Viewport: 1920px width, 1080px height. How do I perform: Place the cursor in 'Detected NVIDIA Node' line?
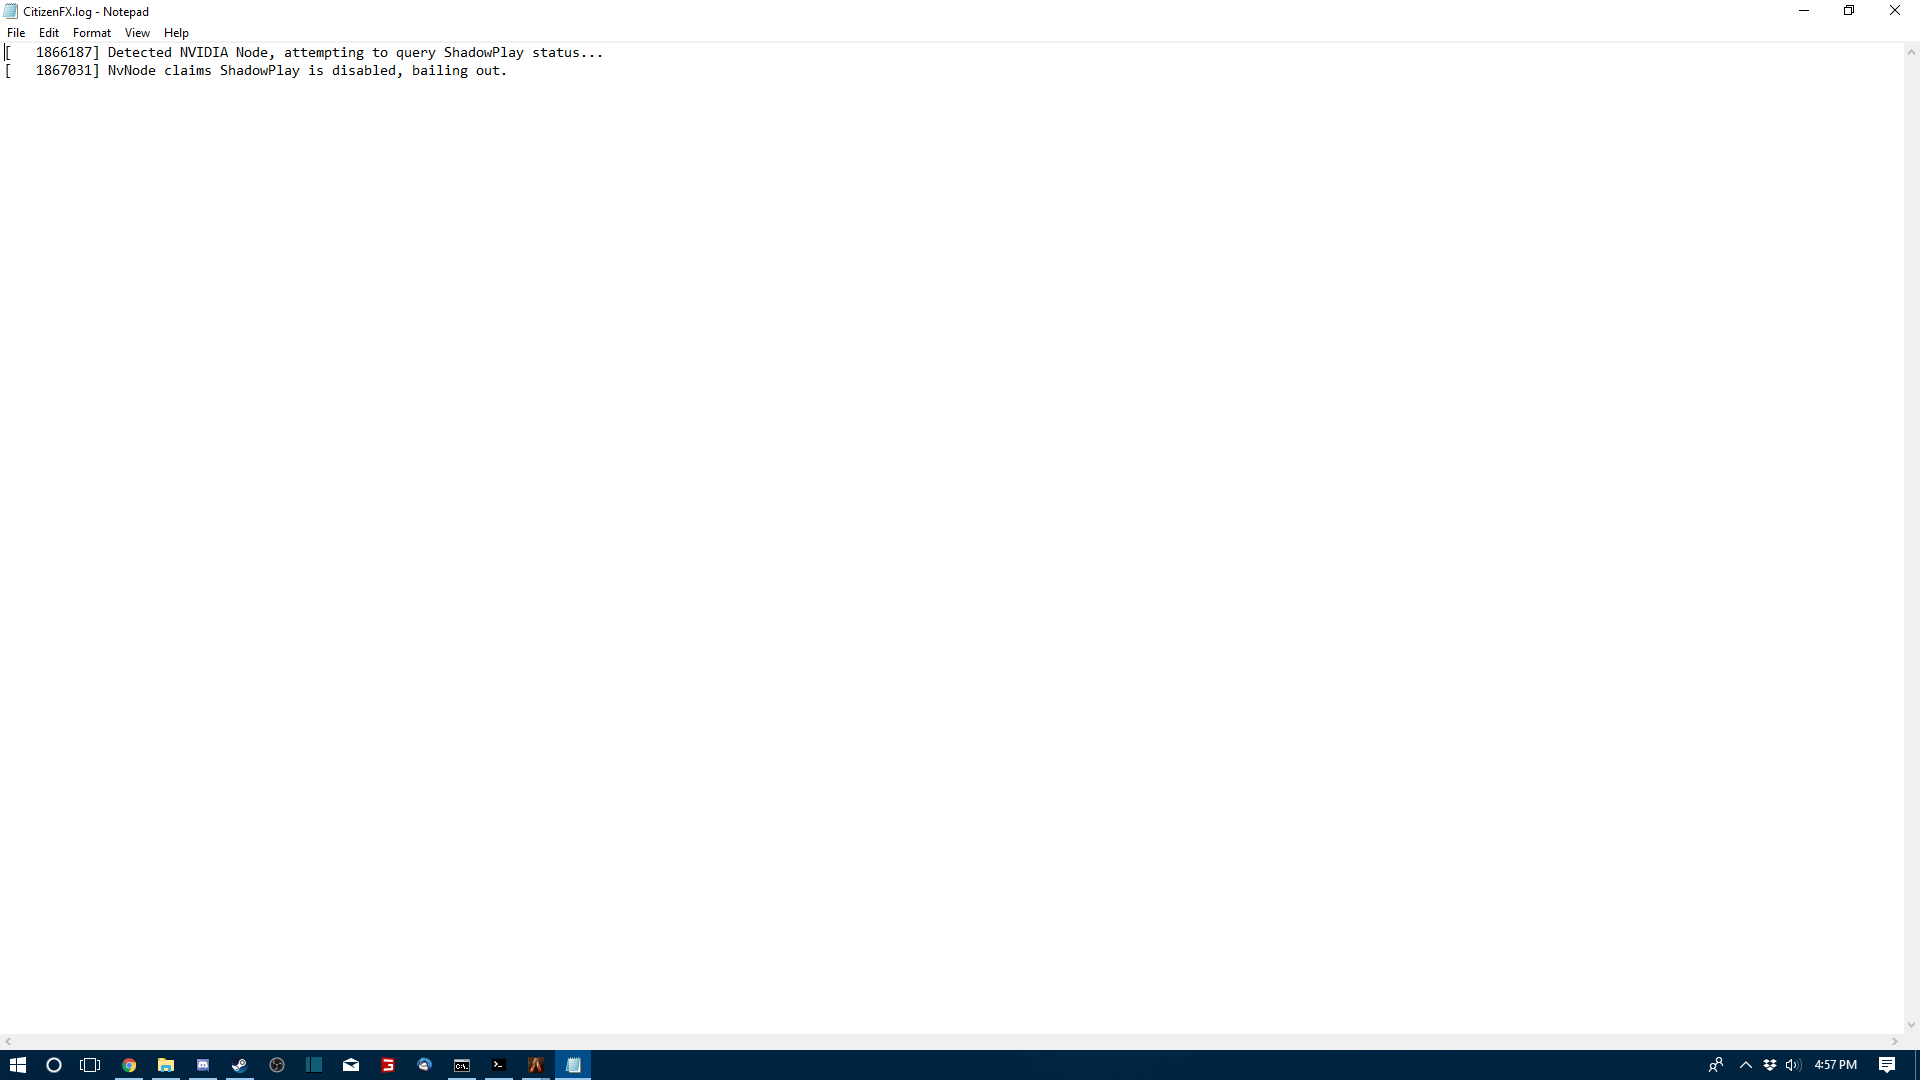pyautogui.click(x=304, y=53)
